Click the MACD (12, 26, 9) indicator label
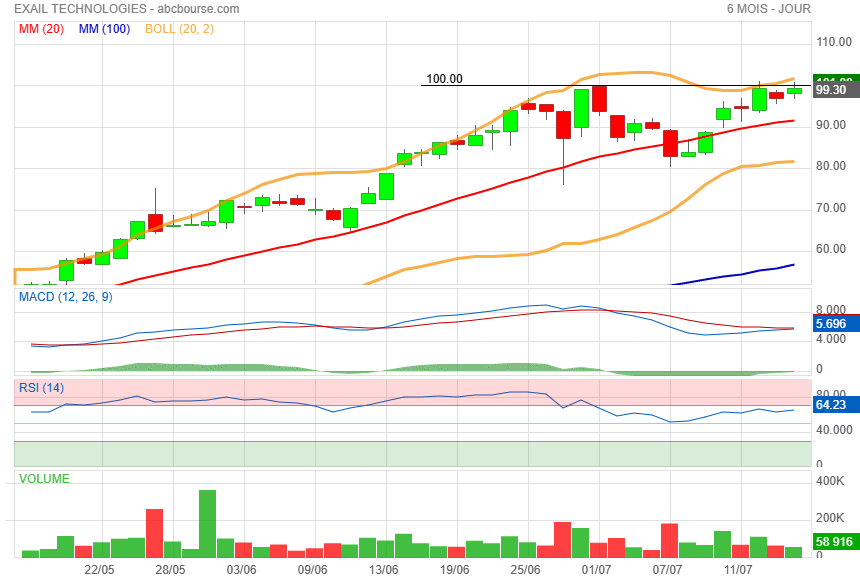This screenshot has height=580, width=860. point(66,297)
